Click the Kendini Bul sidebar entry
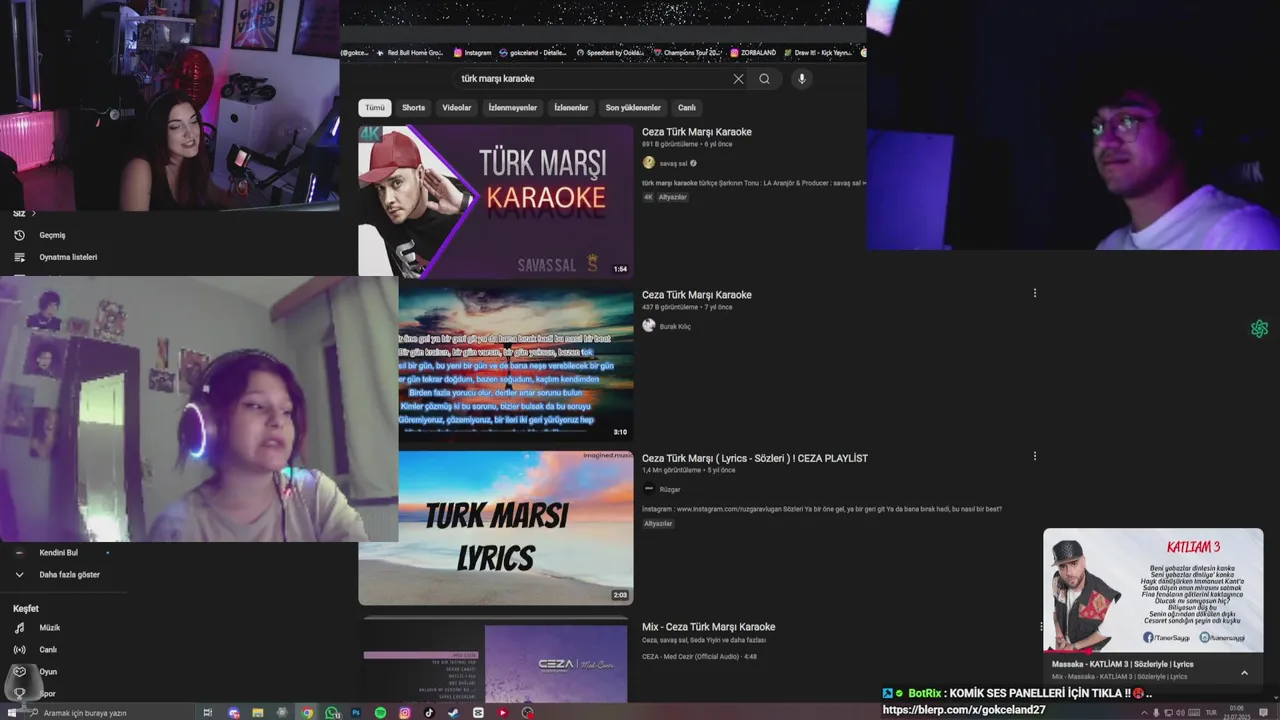Viewport: 1280px width, 720px height. (x=58, y=553)
